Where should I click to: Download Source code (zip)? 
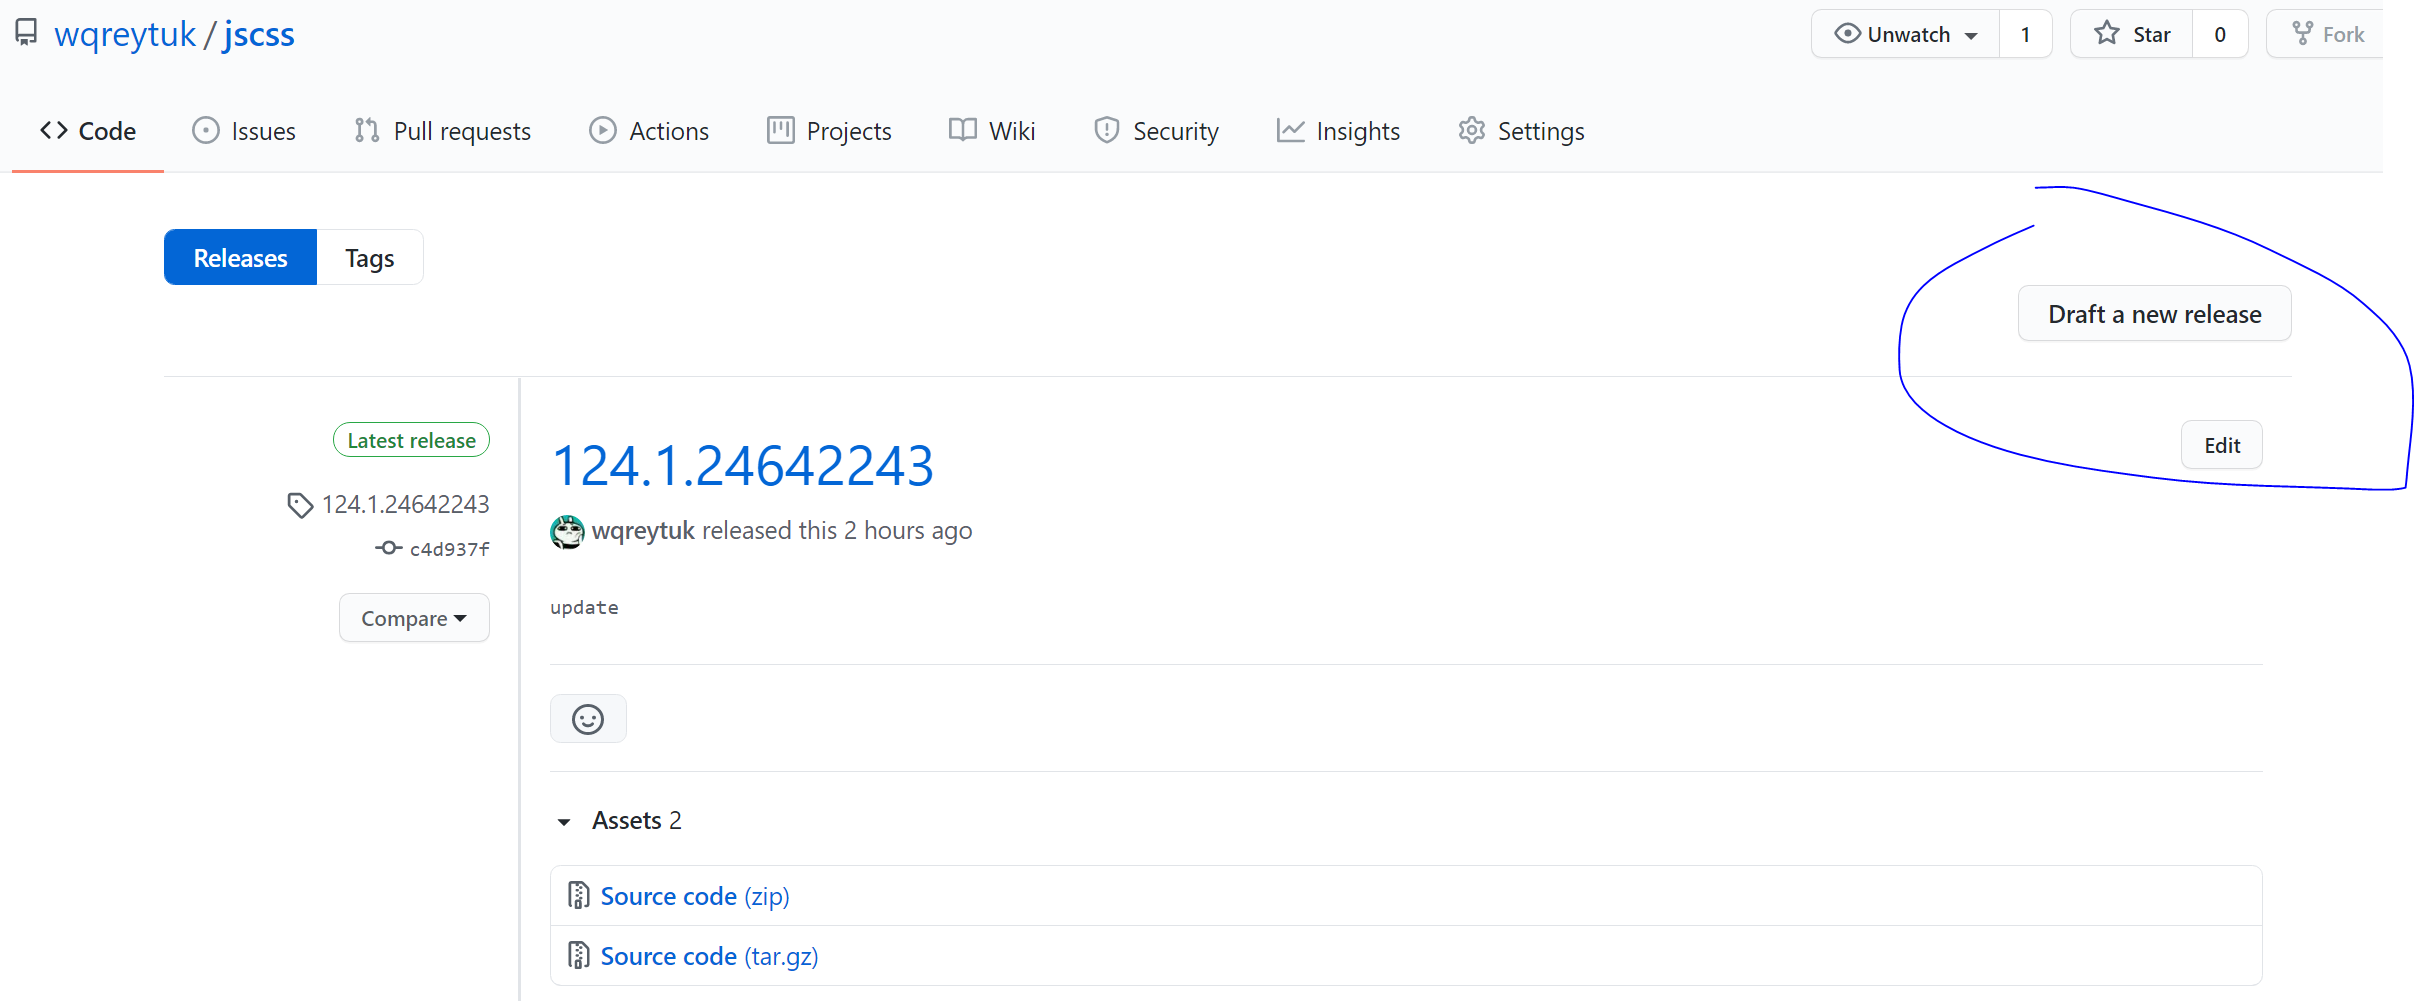tap(695, 896)
